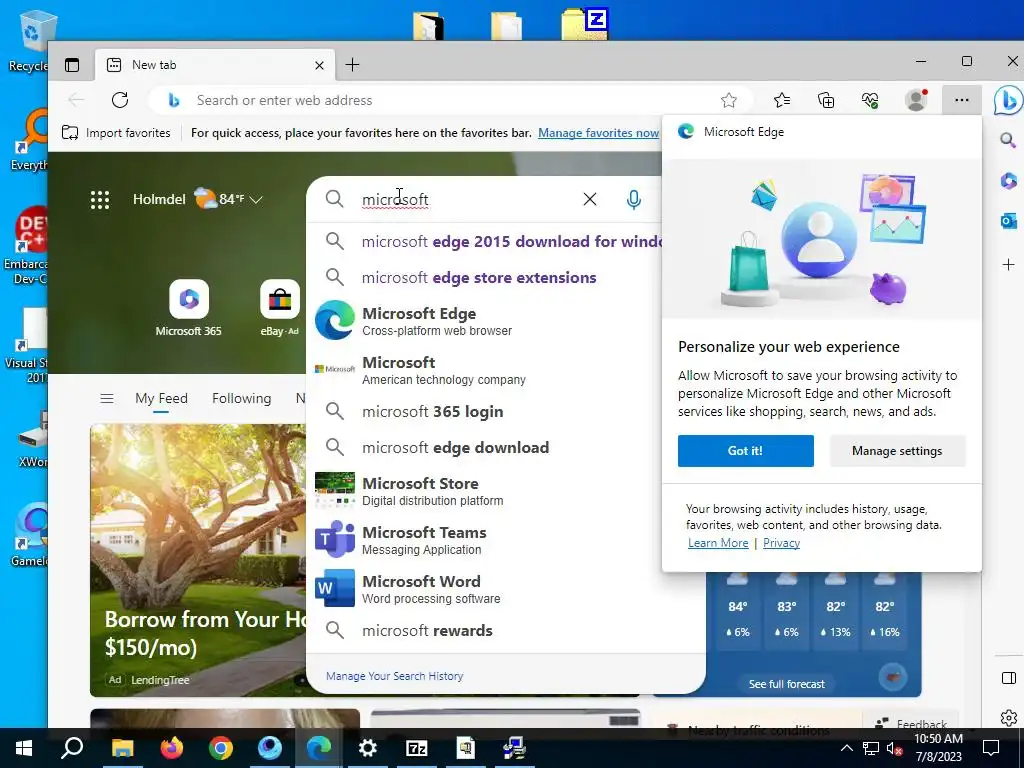Open the app launcher grid icon
Viewport: 1024px width, 768px height.
click(100, 200)
